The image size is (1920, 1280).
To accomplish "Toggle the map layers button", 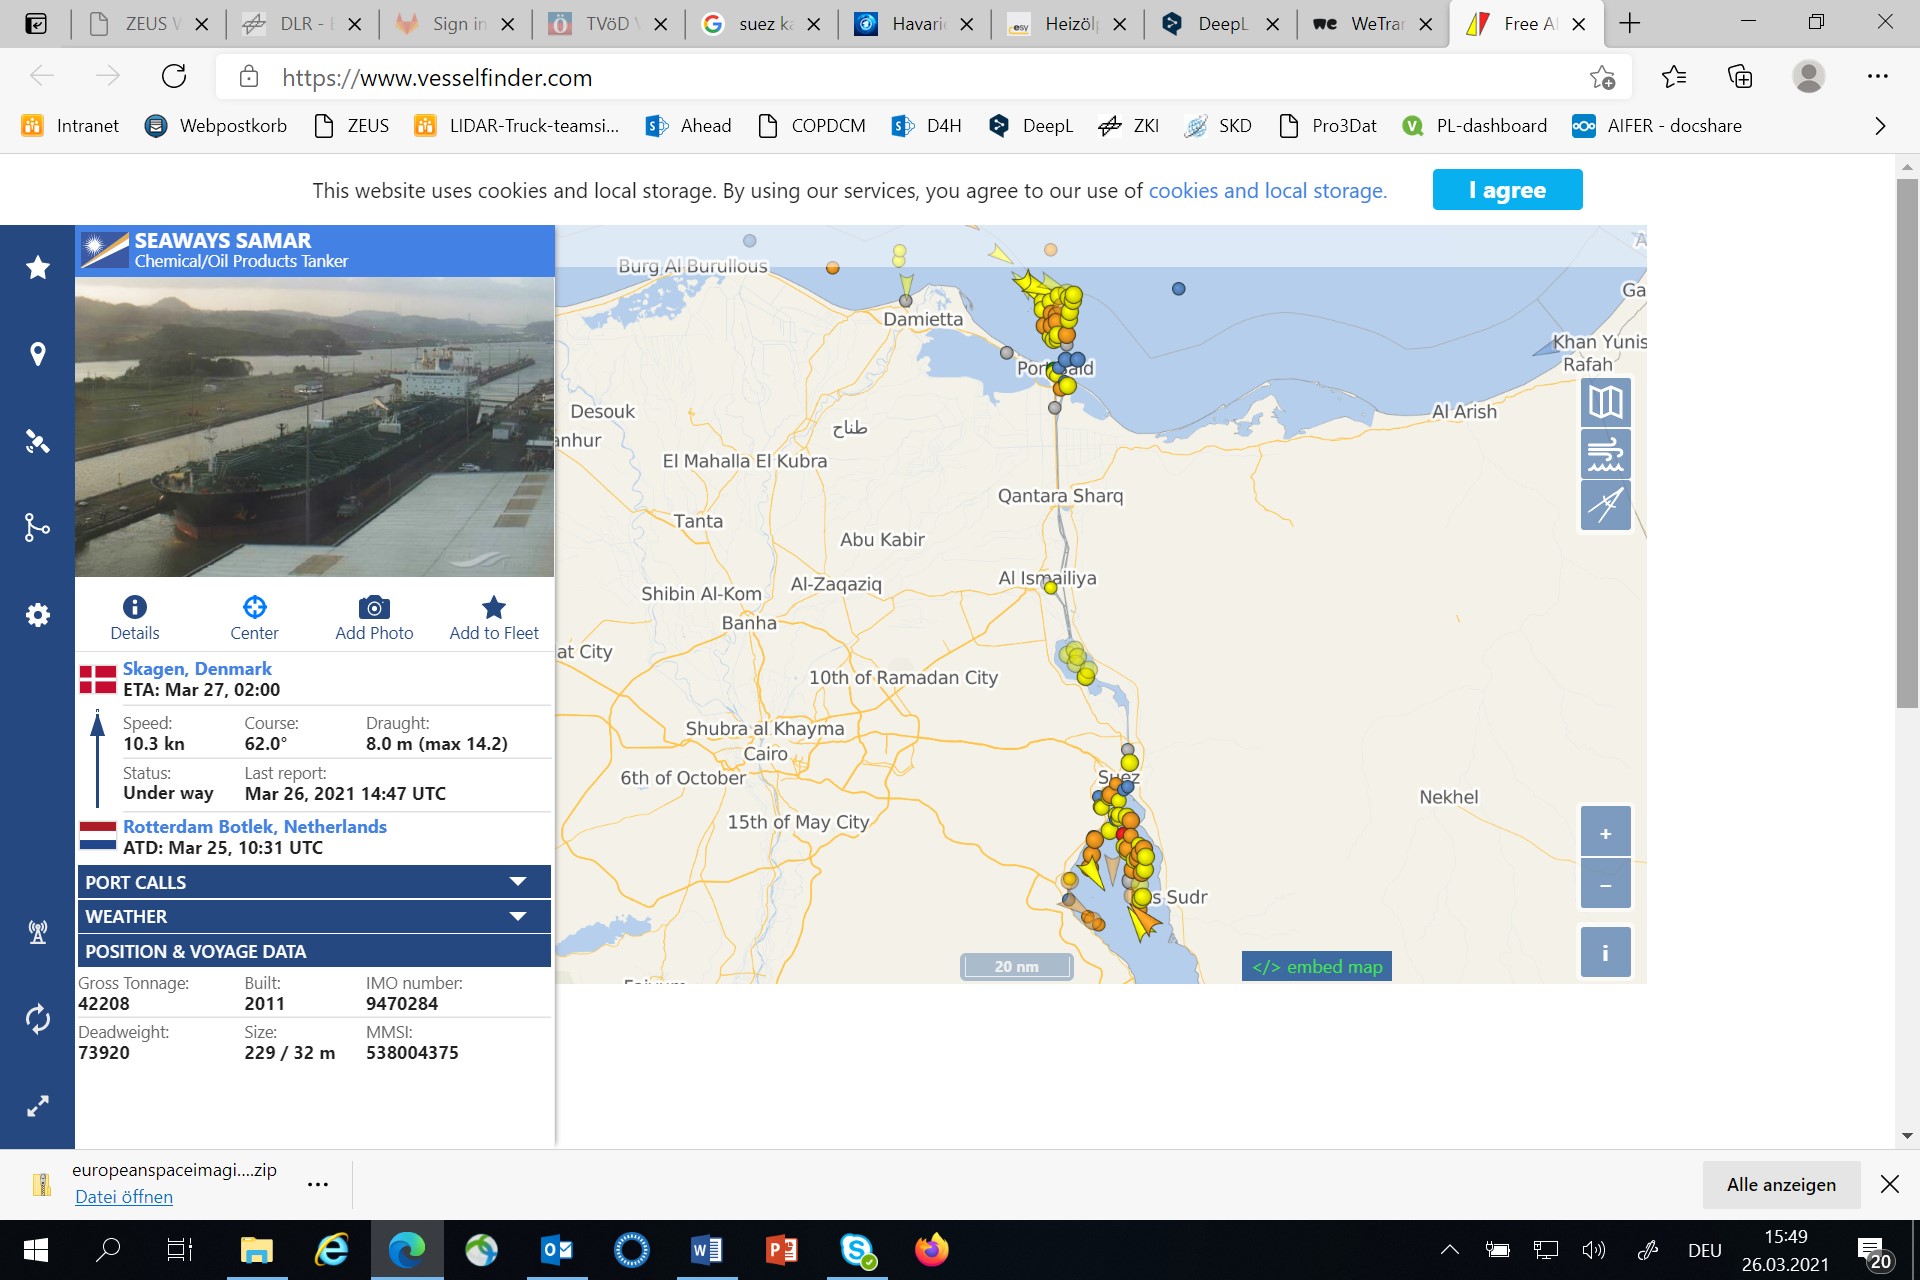I will [1606, 403].
